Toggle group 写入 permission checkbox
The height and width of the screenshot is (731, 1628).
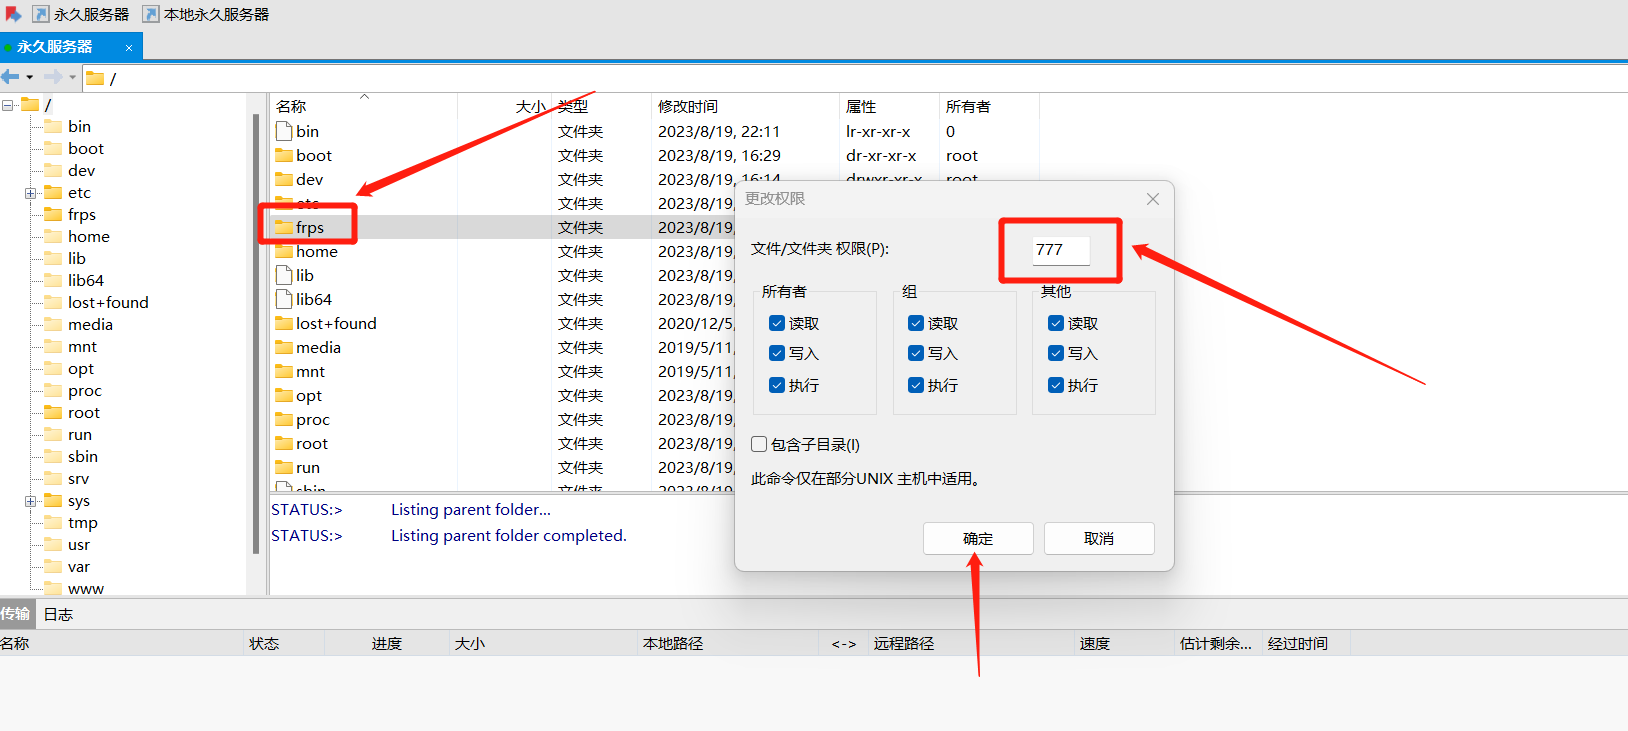[x=916, y=353]
